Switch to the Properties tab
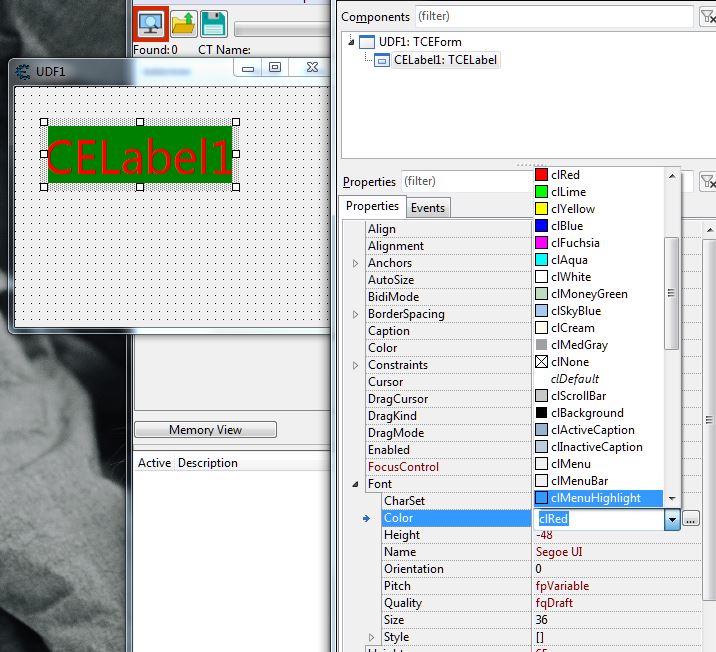The height and width of the screenshot is (652, 716). [372, 206]
